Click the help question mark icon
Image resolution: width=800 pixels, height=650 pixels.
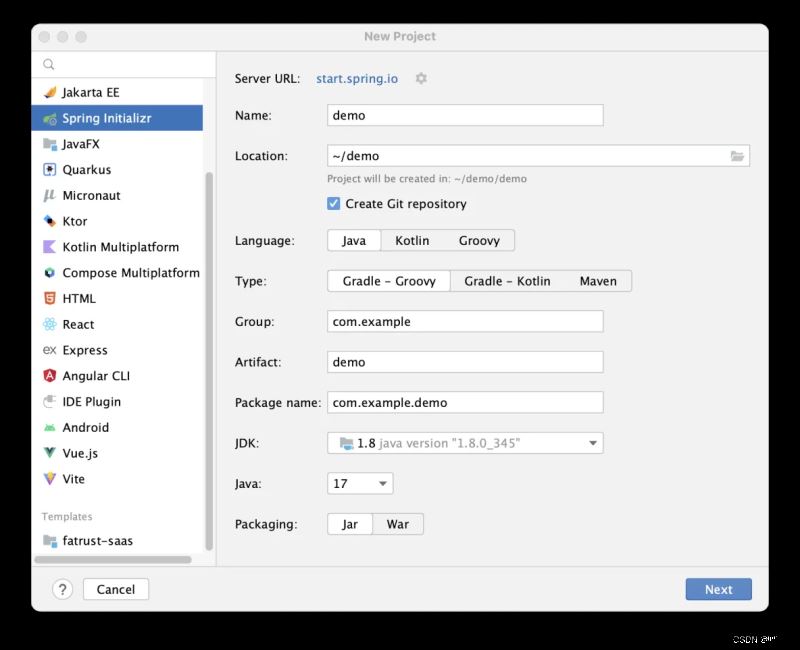tap(62, 589)
